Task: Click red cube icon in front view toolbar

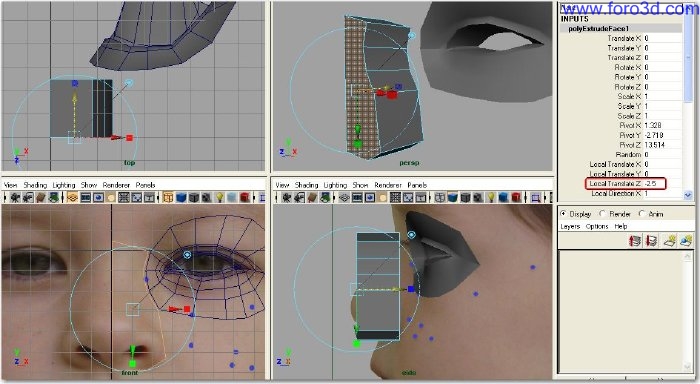Action: [244, 197]
